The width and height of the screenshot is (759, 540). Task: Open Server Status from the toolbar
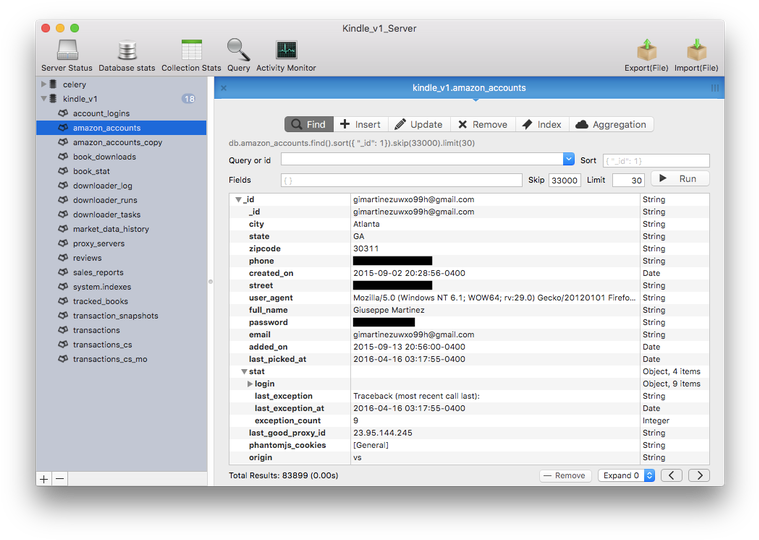[x=67, y=56]
